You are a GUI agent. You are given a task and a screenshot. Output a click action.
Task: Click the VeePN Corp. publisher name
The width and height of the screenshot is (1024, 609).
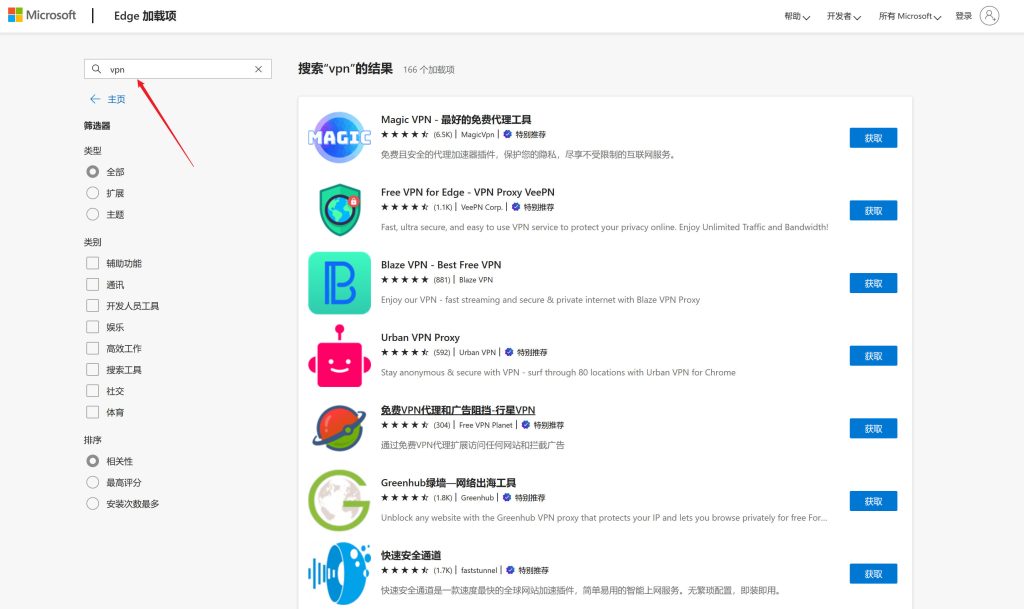tap(481, 207)
